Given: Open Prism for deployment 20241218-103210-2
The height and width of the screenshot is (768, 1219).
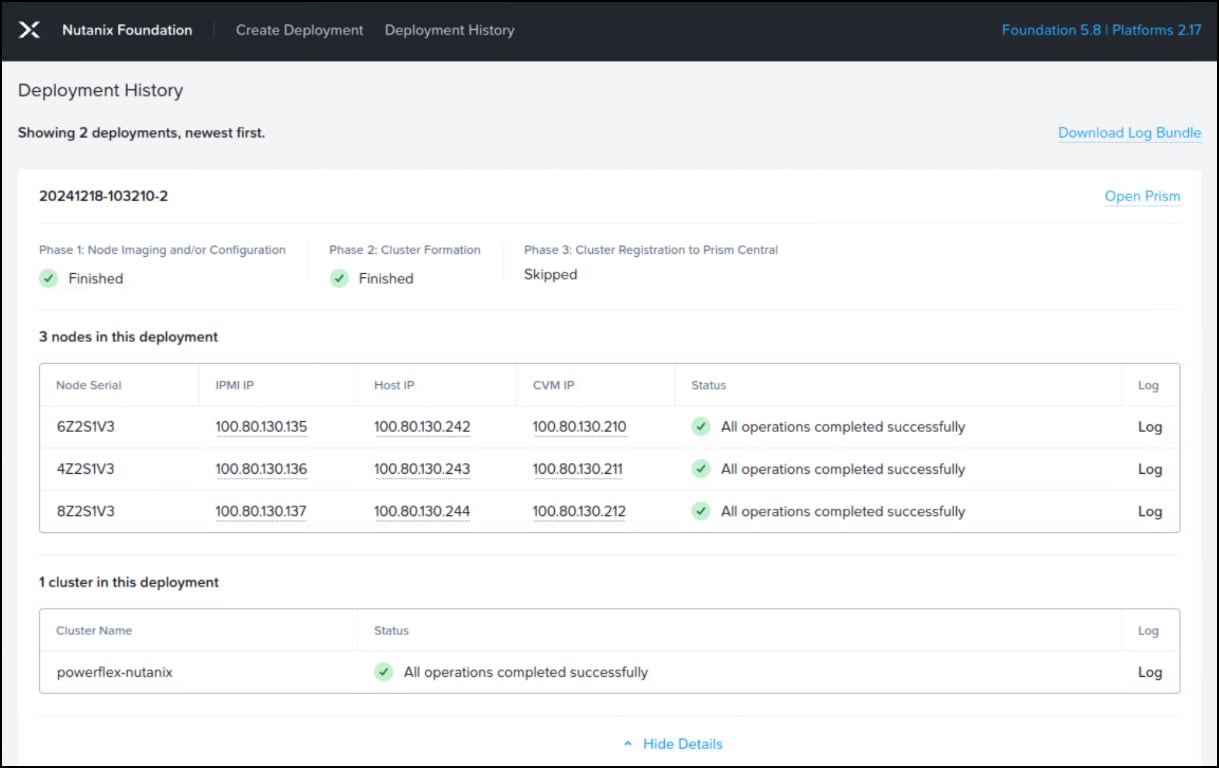Looking at the screenshot, I should click(x=1142, y=196).
